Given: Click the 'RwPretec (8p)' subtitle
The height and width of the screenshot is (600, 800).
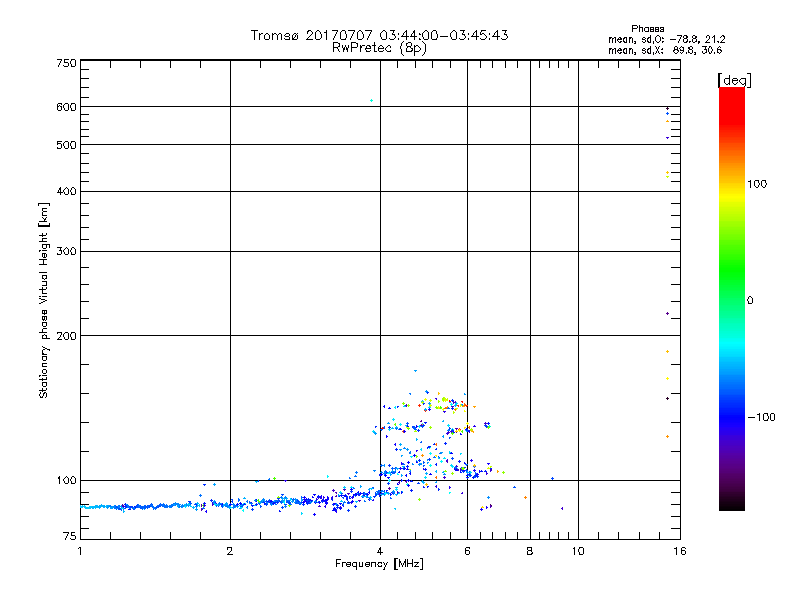Looking at the screenshot, I should point(379,48).
